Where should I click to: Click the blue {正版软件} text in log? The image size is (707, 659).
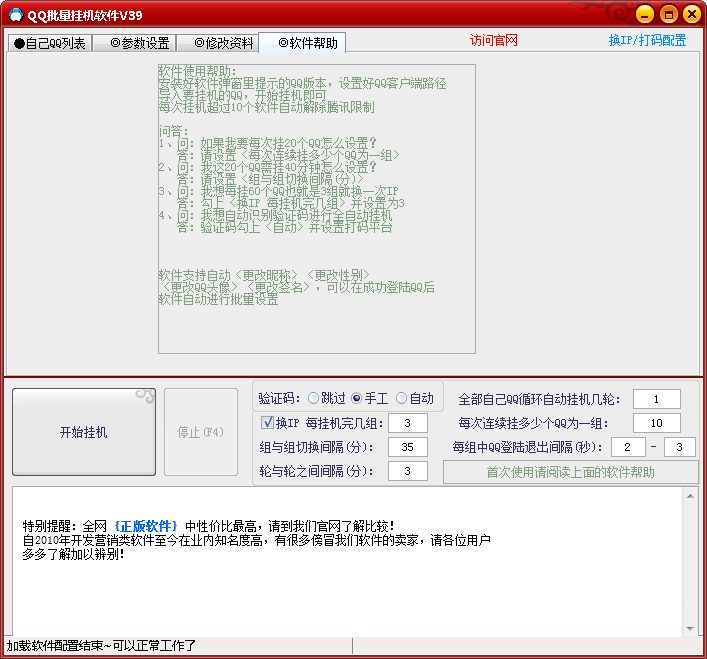[146, 526]
